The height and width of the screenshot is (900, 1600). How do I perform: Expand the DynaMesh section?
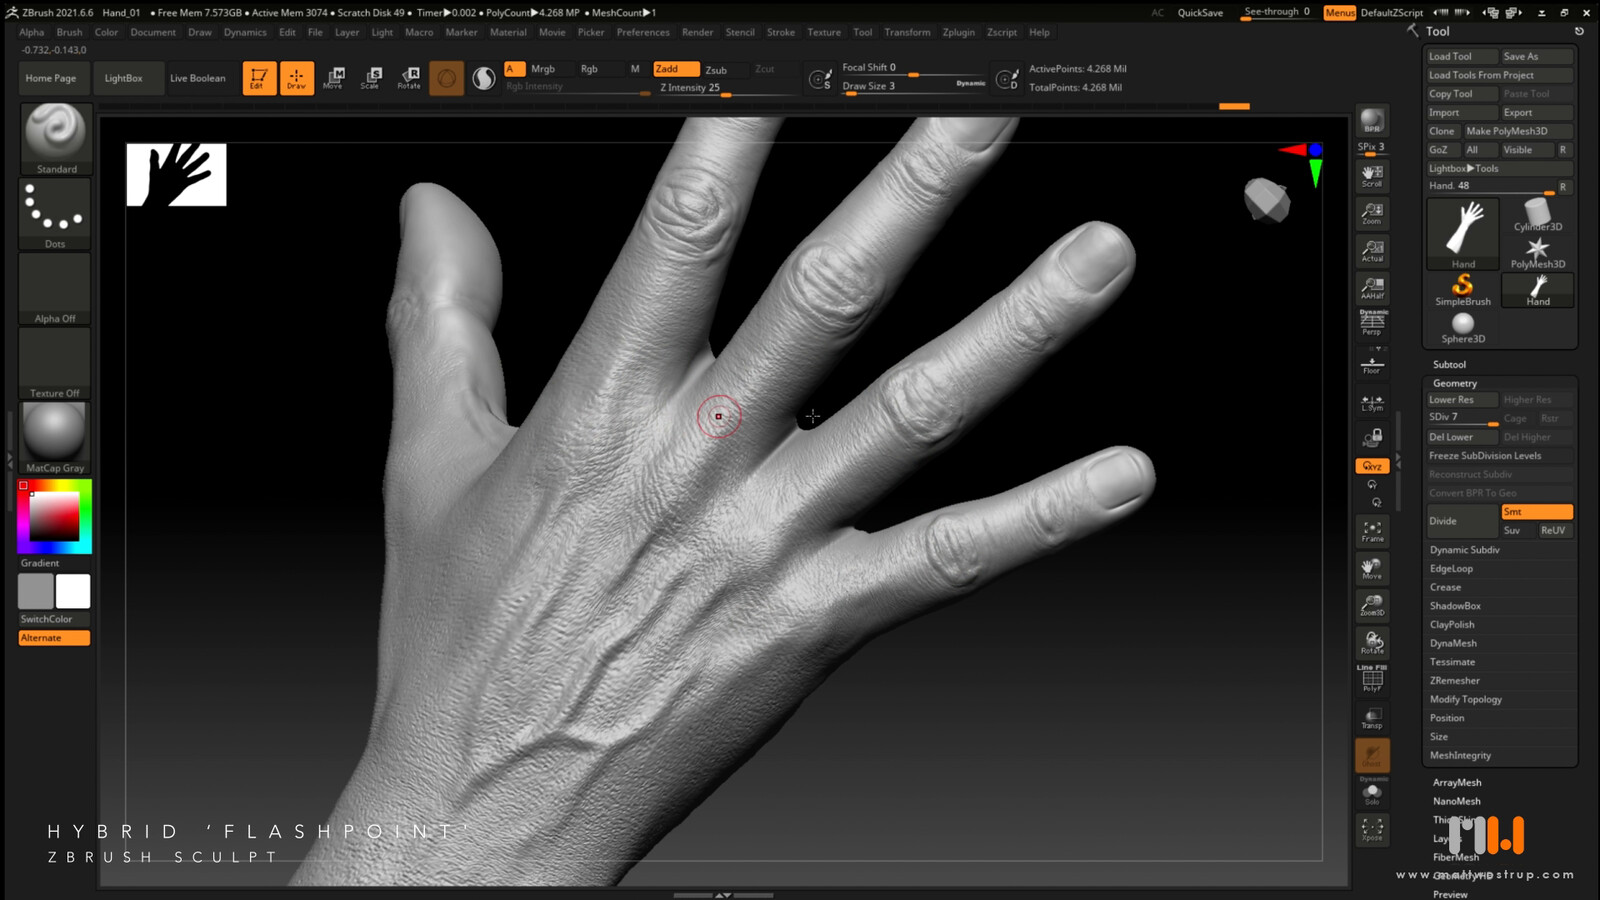click(1453, 643)
